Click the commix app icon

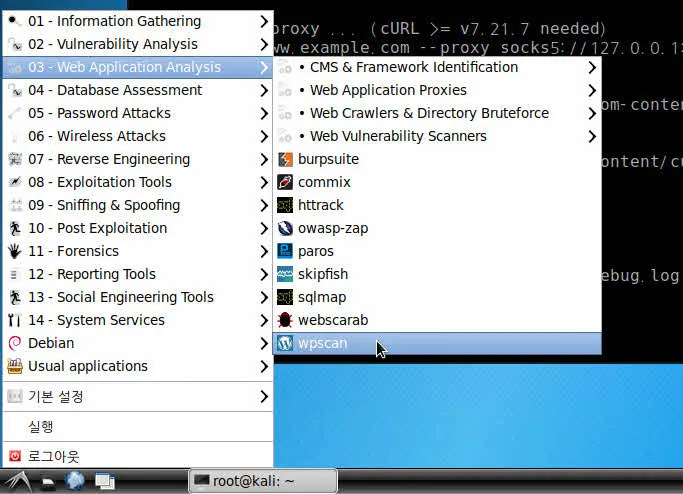click(x=285, y=182)
